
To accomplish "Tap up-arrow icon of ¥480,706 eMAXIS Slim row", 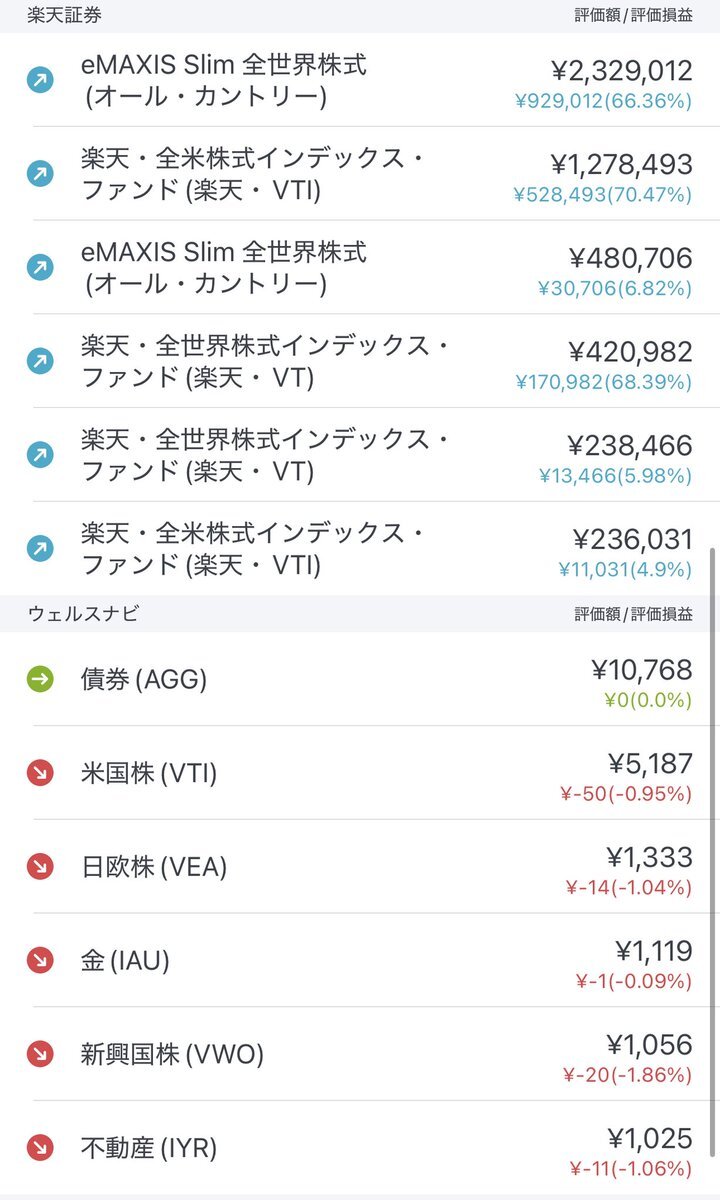I will tap(40, 267).
